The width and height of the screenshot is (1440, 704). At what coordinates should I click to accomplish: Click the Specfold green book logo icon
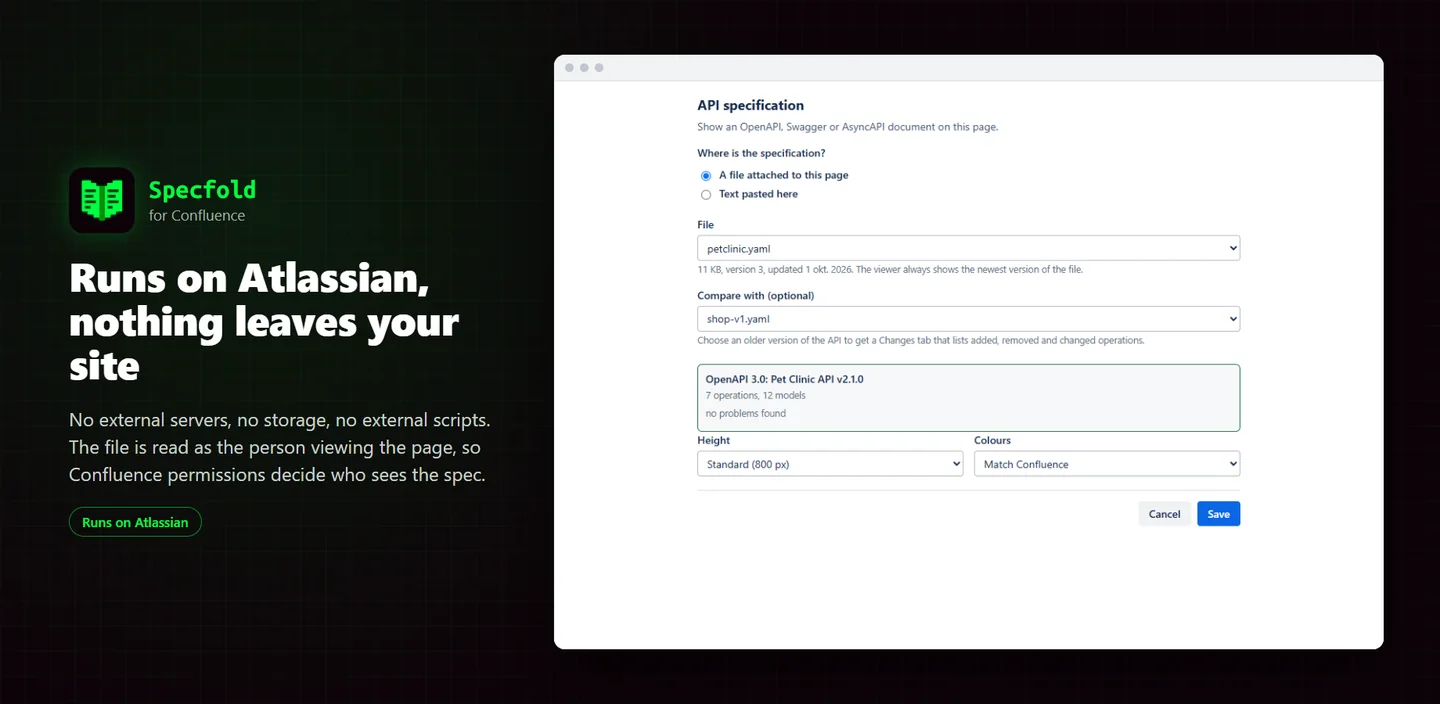102,200
